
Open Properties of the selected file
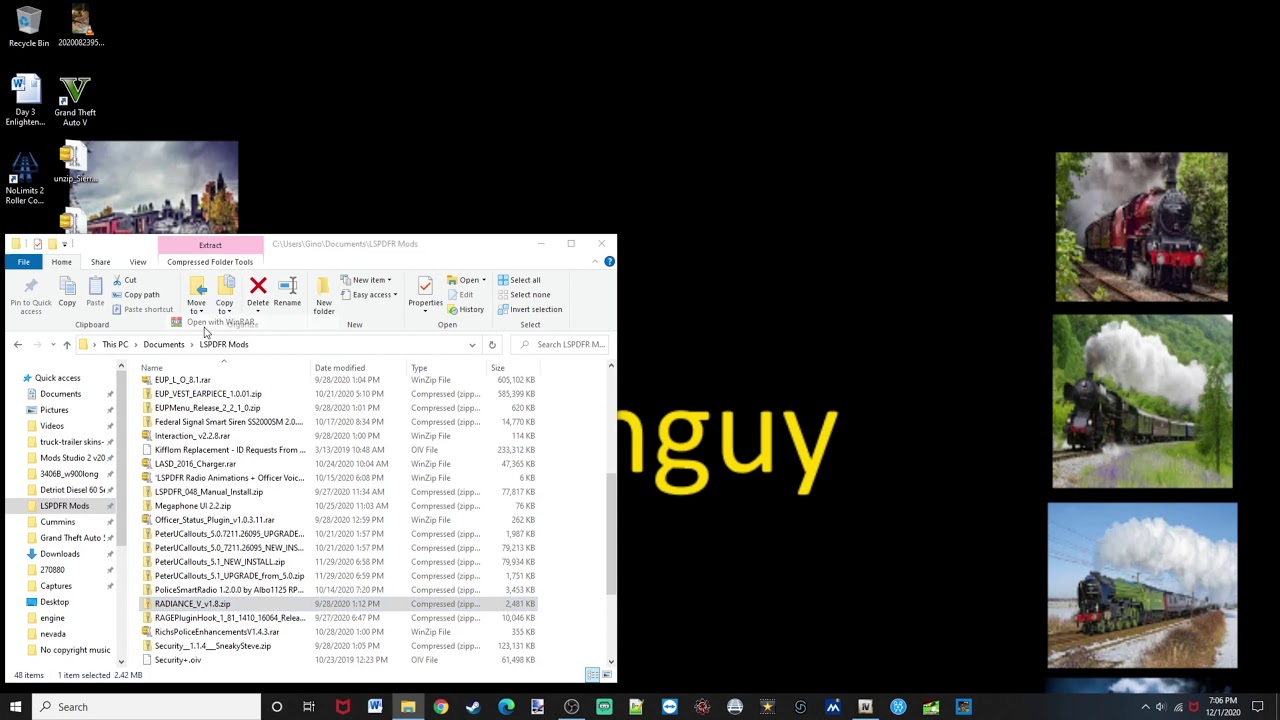pyautogui.click(x=425, y=293)
